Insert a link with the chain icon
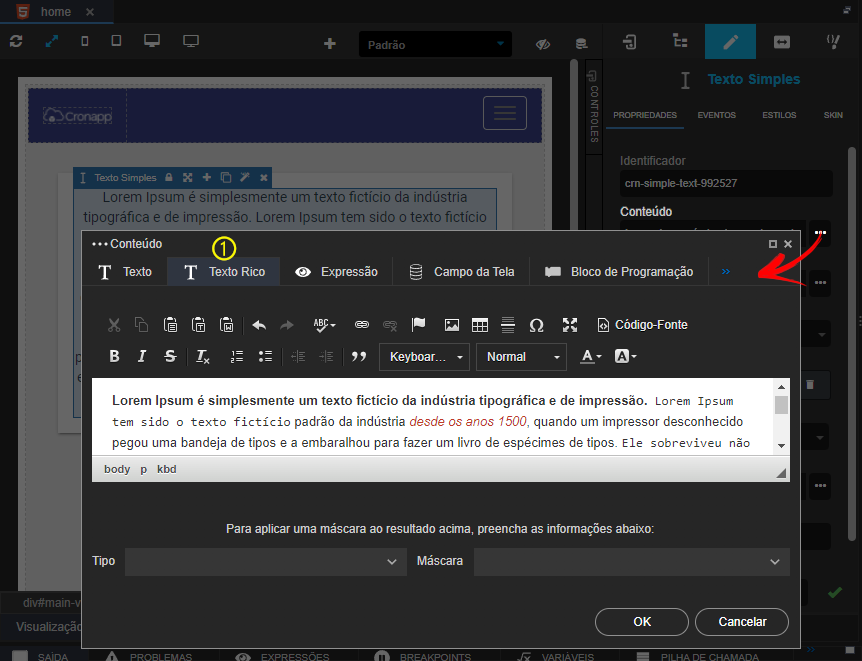The height and width of the screenshot is (661, 862). 362,325
